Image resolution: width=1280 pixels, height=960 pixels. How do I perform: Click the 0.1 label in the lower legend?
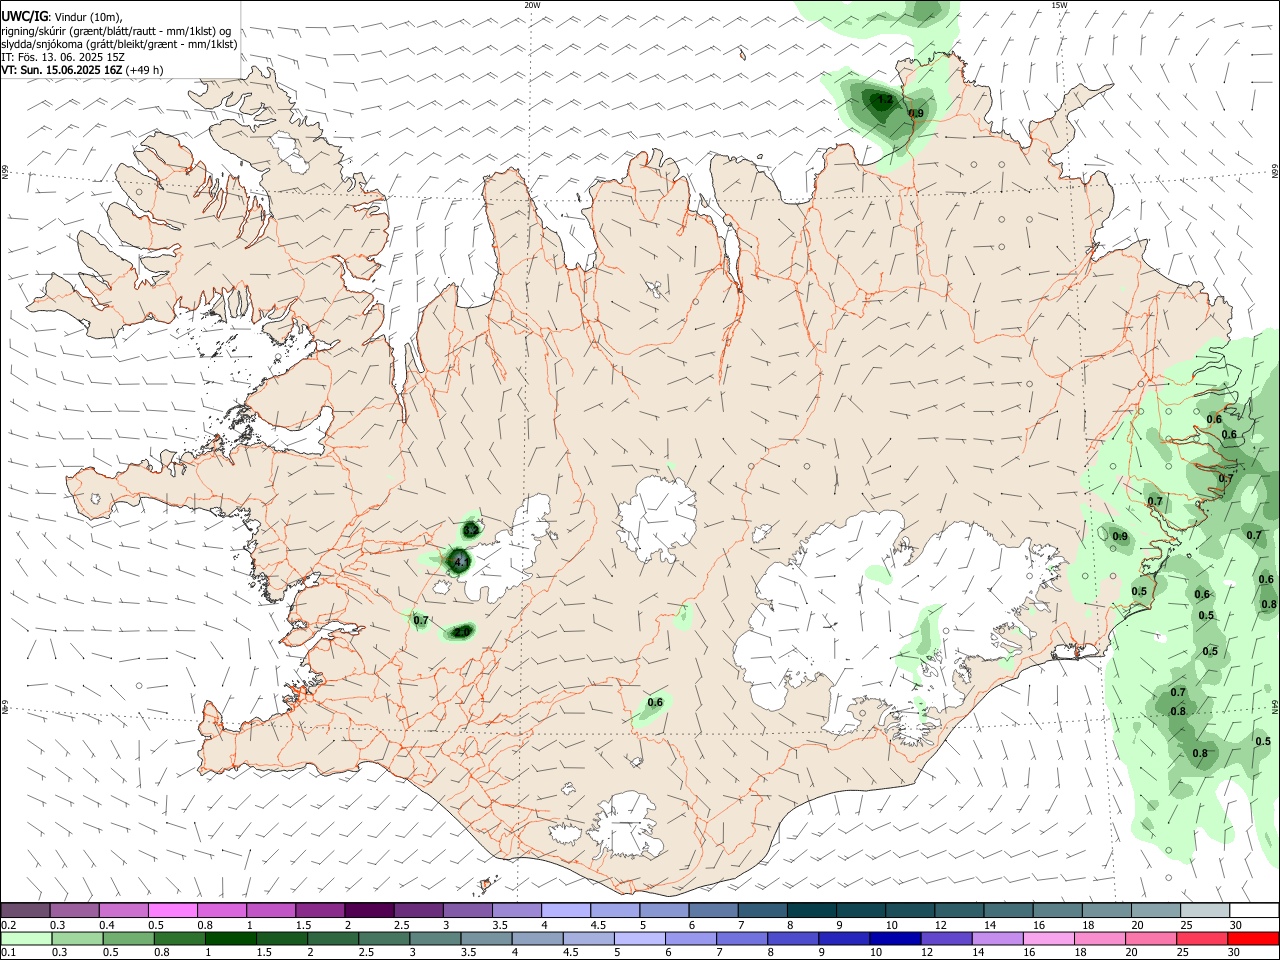tap(9, 953)
